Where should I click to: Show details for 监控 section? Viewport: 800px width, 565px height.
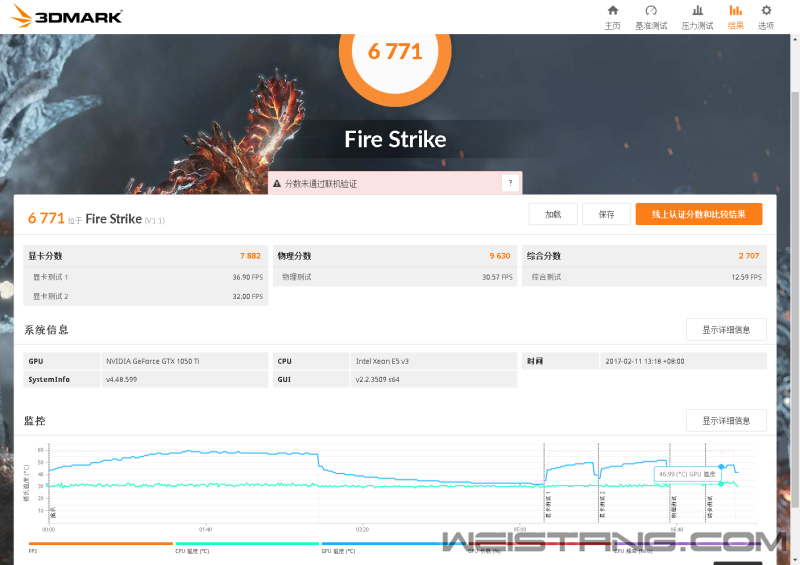pos(726,421)
